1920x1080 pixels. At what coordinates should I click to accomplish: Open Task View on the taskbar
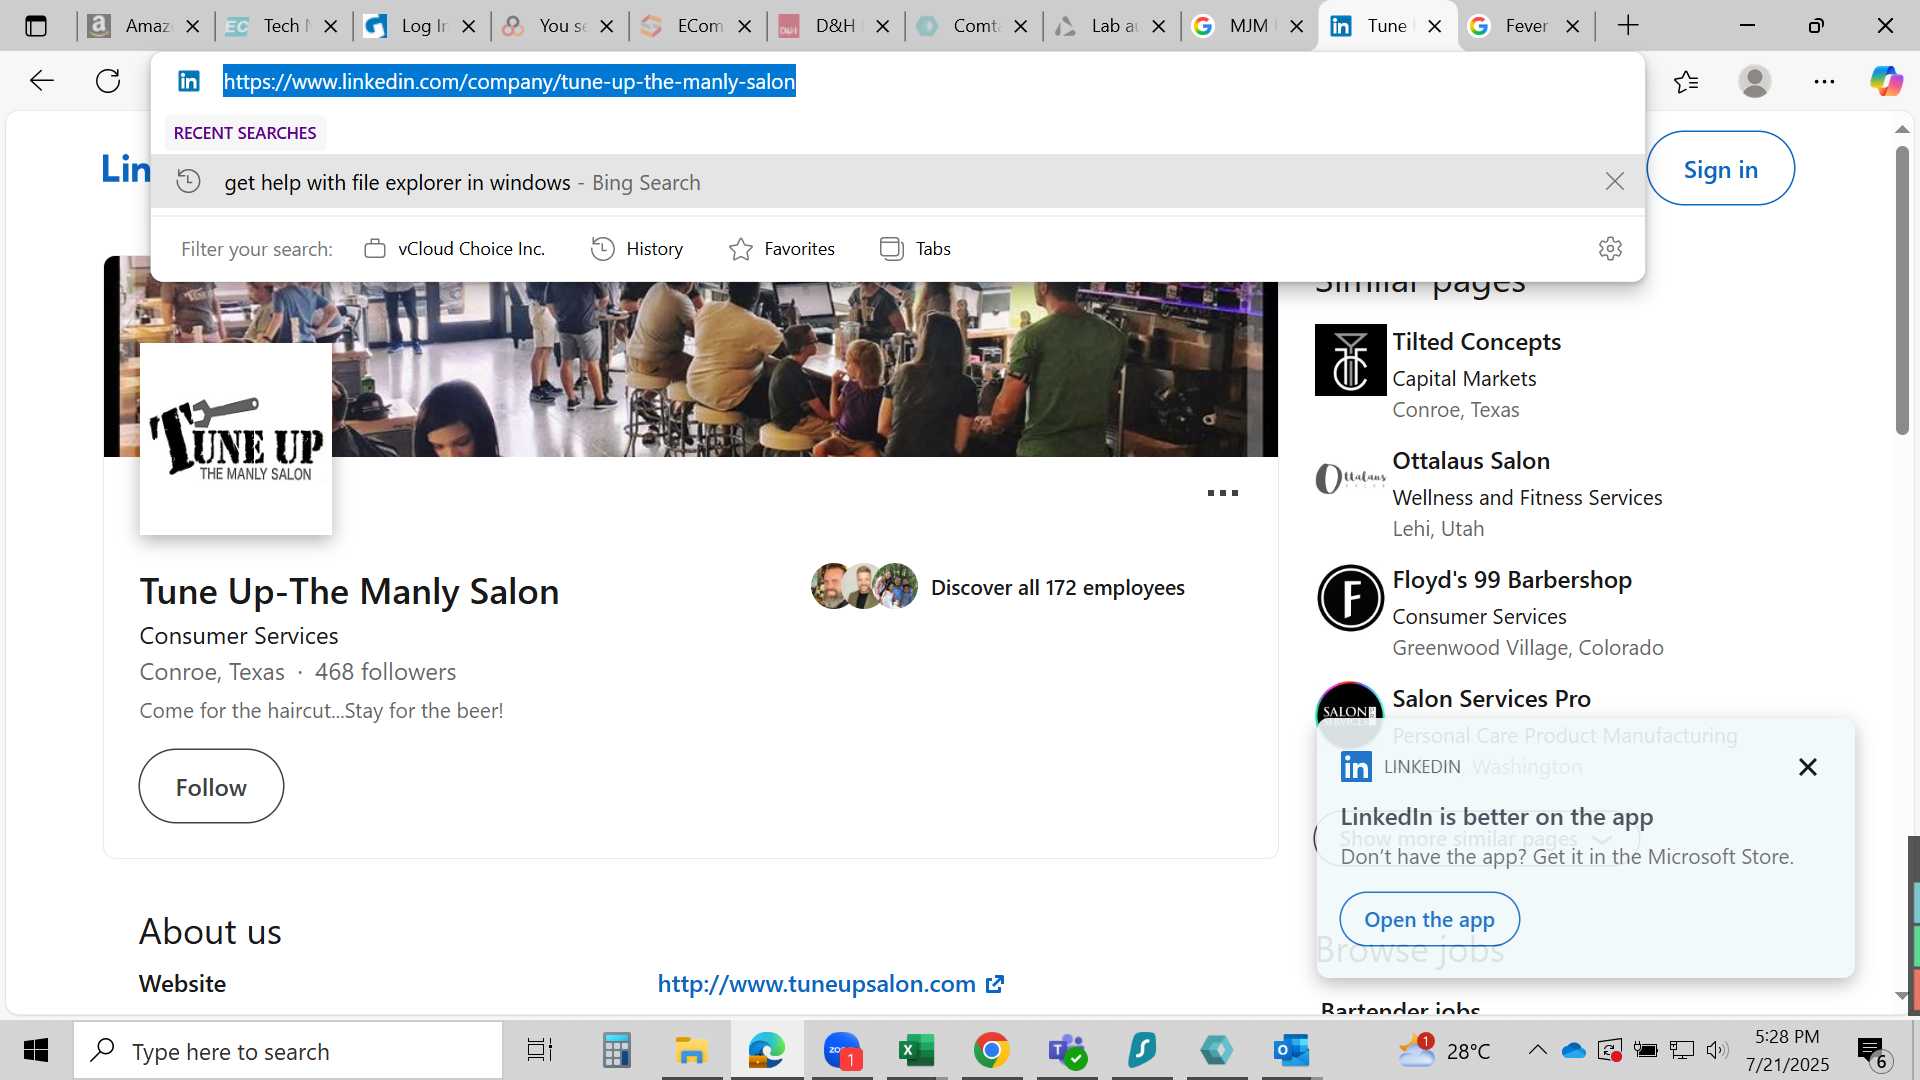pyautogui.click(x=540, y=1050)
